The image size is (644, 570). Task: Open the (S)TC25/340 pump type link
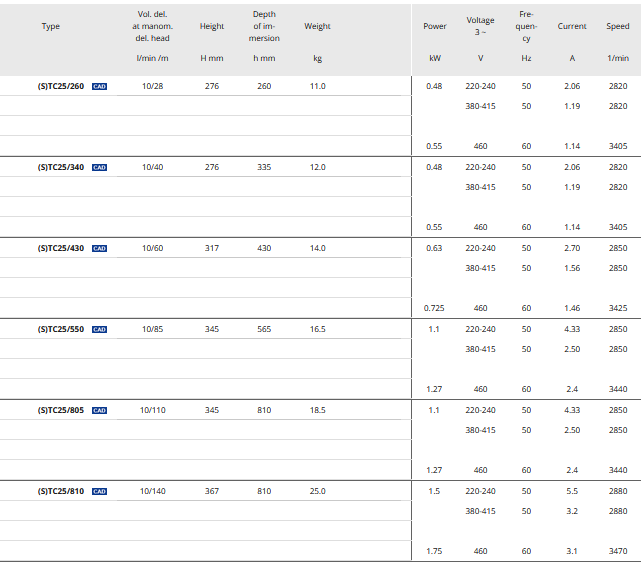61,167
